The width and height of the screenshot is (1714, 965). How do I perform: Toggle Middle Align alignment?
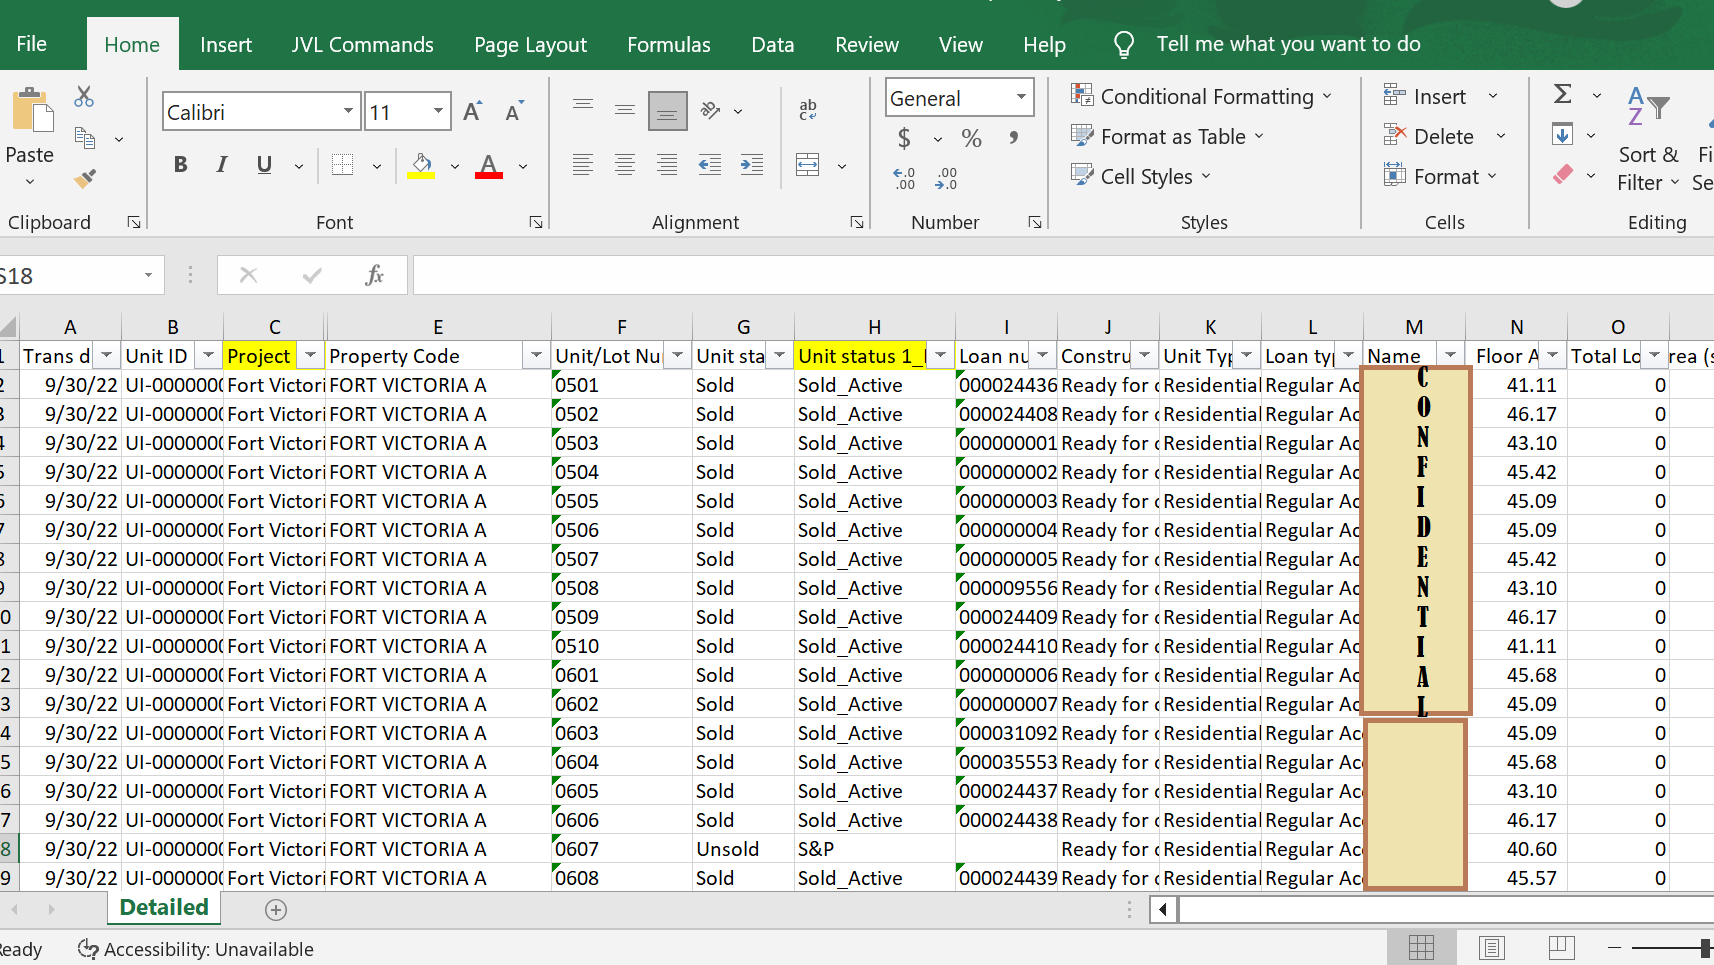(625, 110)
